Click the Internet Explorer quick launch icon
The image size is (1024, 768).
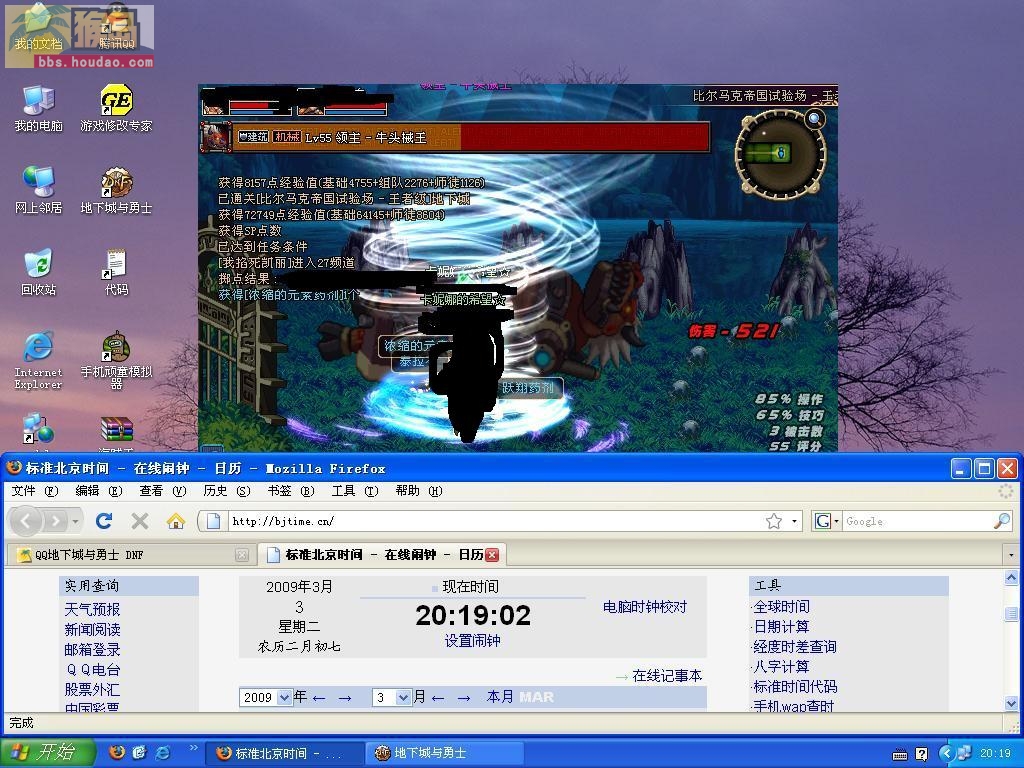163,752
